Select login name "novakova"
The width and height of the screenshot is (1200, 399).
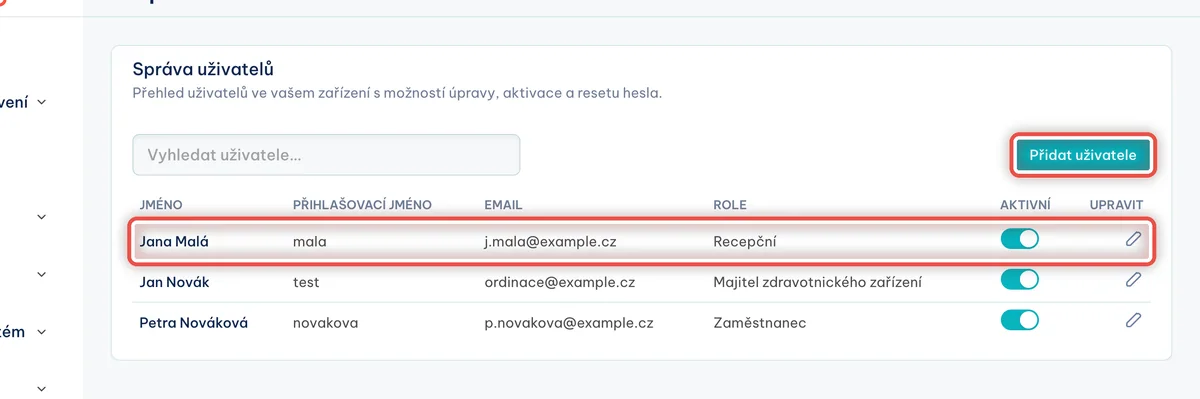[x=325, y=322]
